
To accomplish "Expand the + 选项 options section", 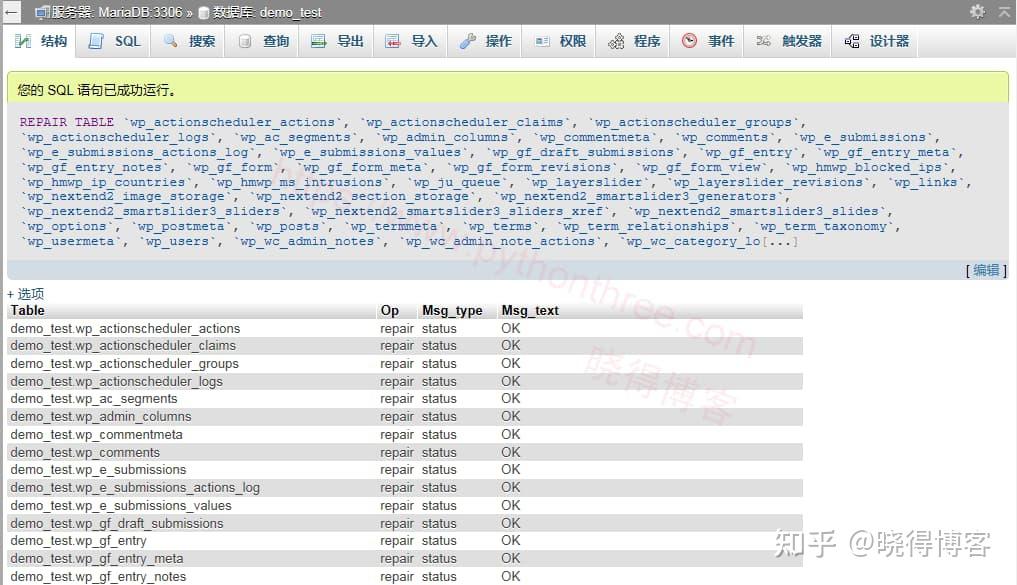I will pos(25,293).
